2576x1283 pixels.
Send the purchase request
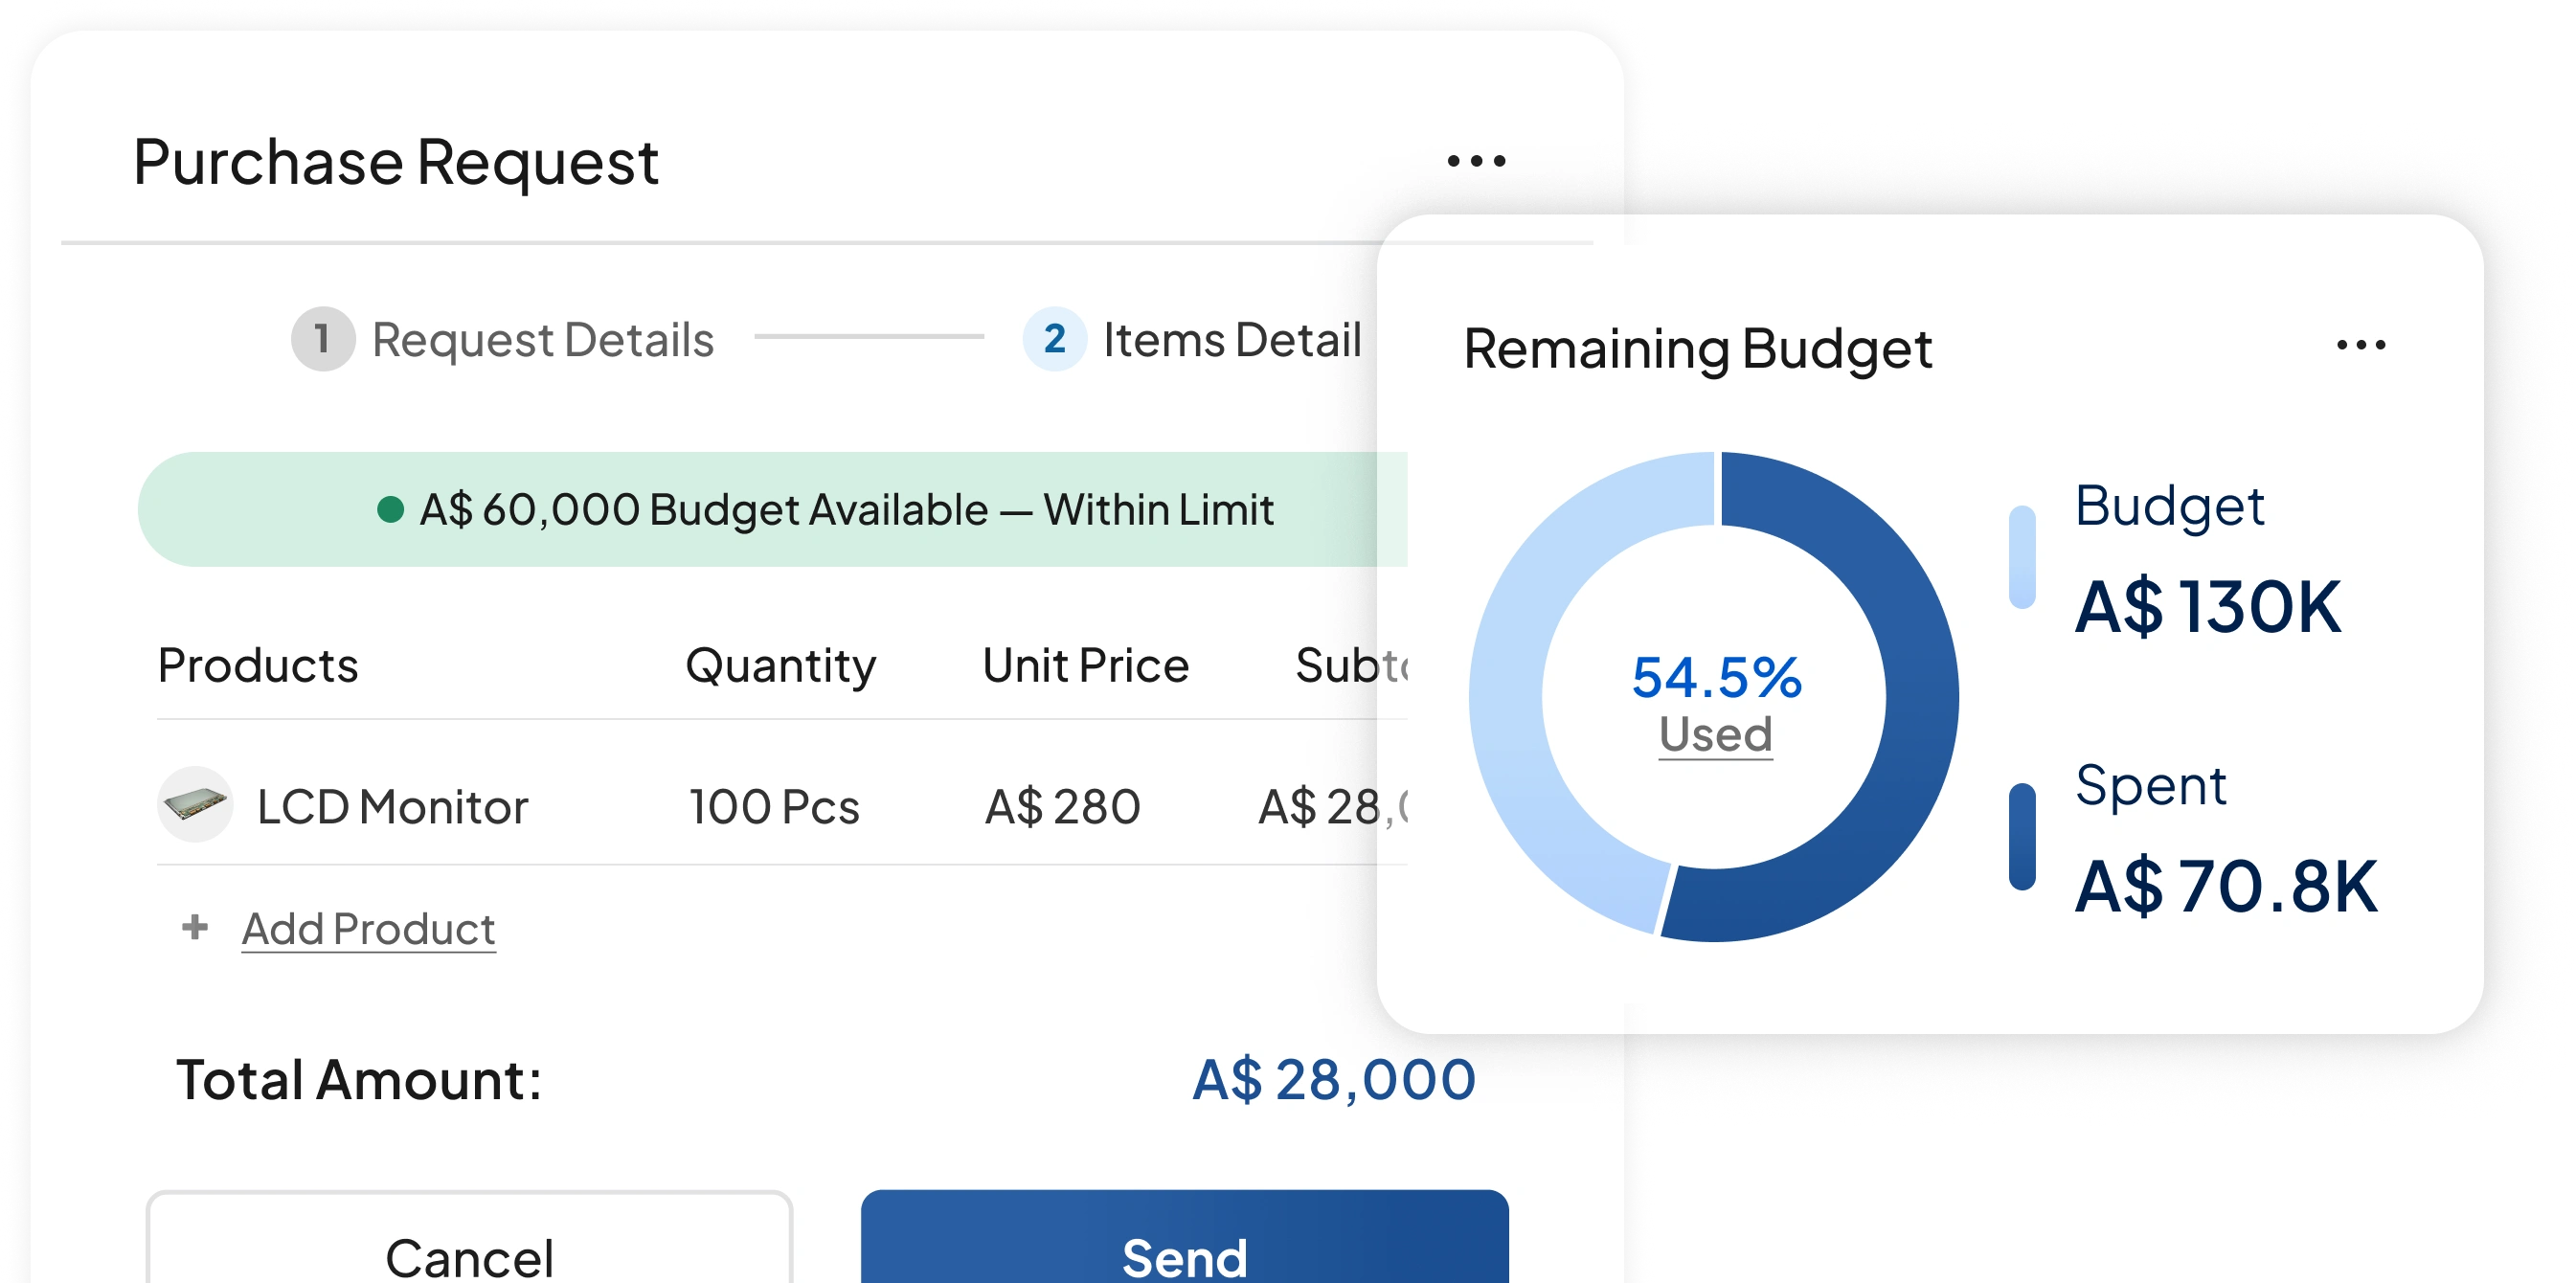(1184, 1237)
